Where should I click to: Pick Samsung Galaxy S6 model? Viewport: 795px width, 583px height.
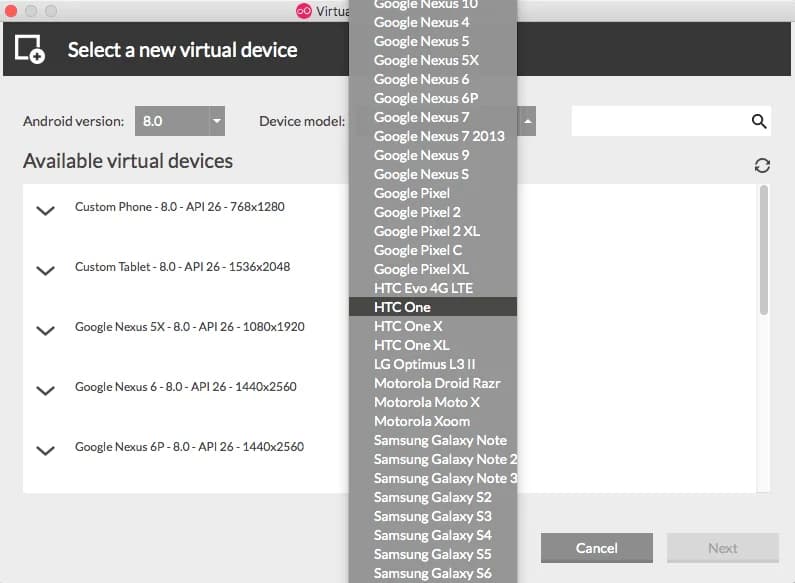[x=433, y=573]
